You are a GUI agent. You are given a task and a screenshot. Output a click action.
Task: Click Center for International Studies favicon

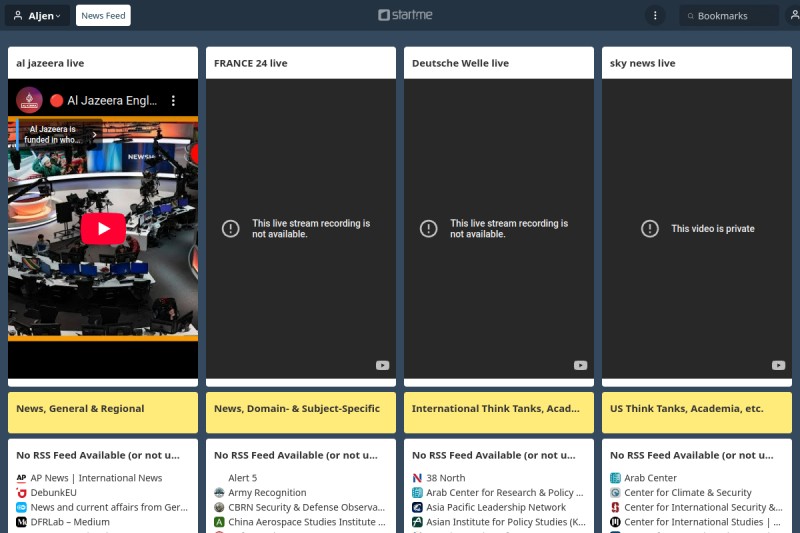[615, 522]
